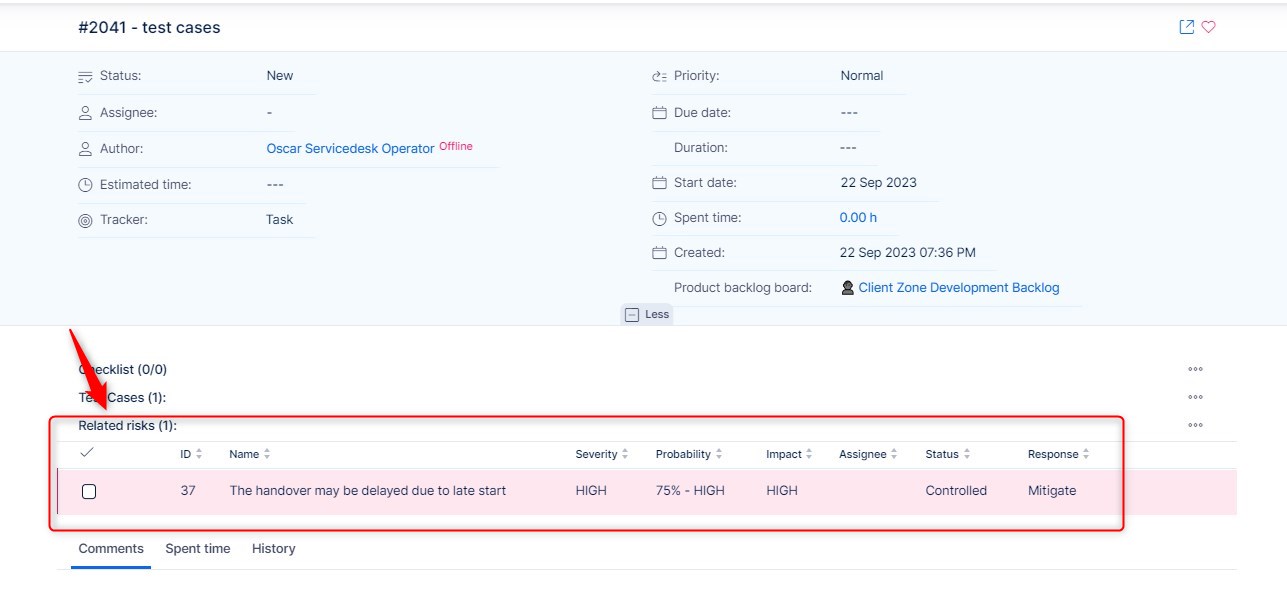Open the Test Cases options menu
The width and height of the screenshot is (1287, 604).
pos(1196,396)
